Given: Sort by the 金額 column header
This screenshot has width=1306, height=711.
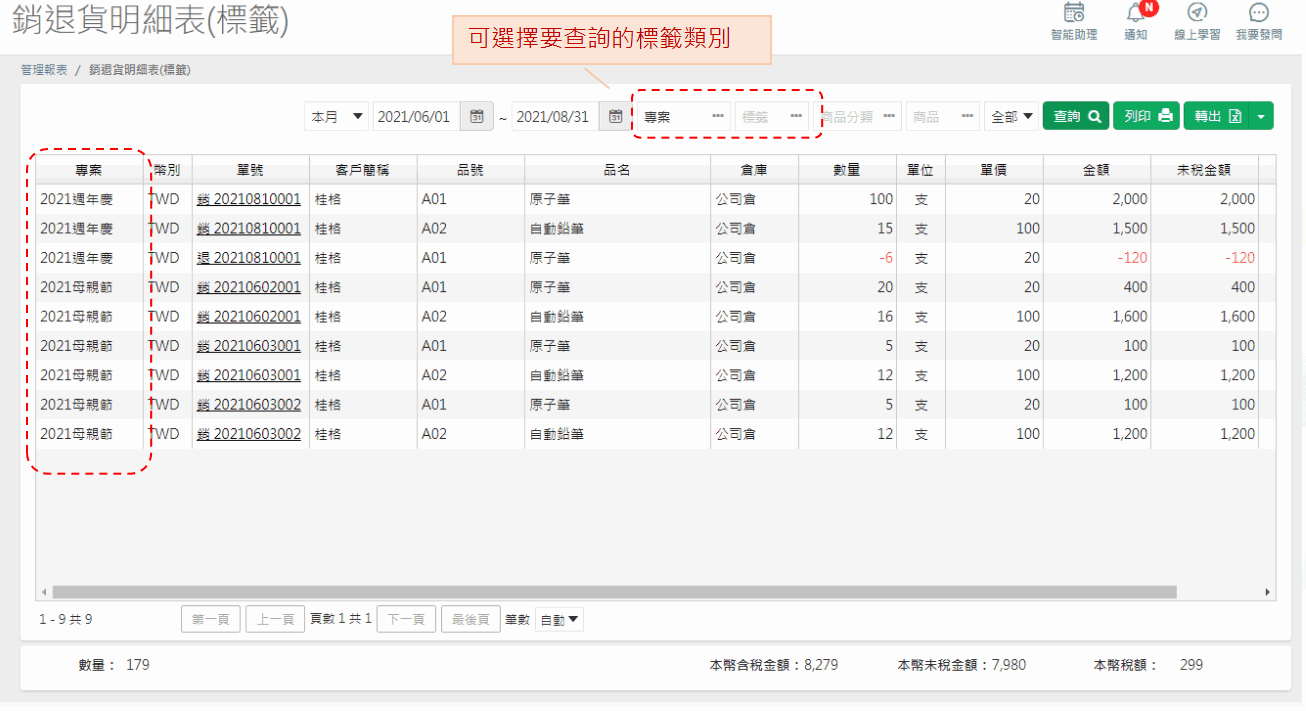Looking at the screenshot, I should 1096,170.
